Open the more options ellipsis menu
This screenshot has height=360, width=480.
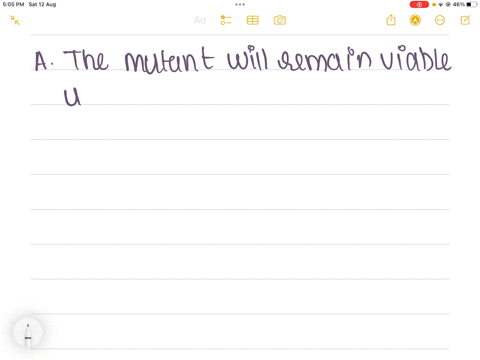pos(440,20)
